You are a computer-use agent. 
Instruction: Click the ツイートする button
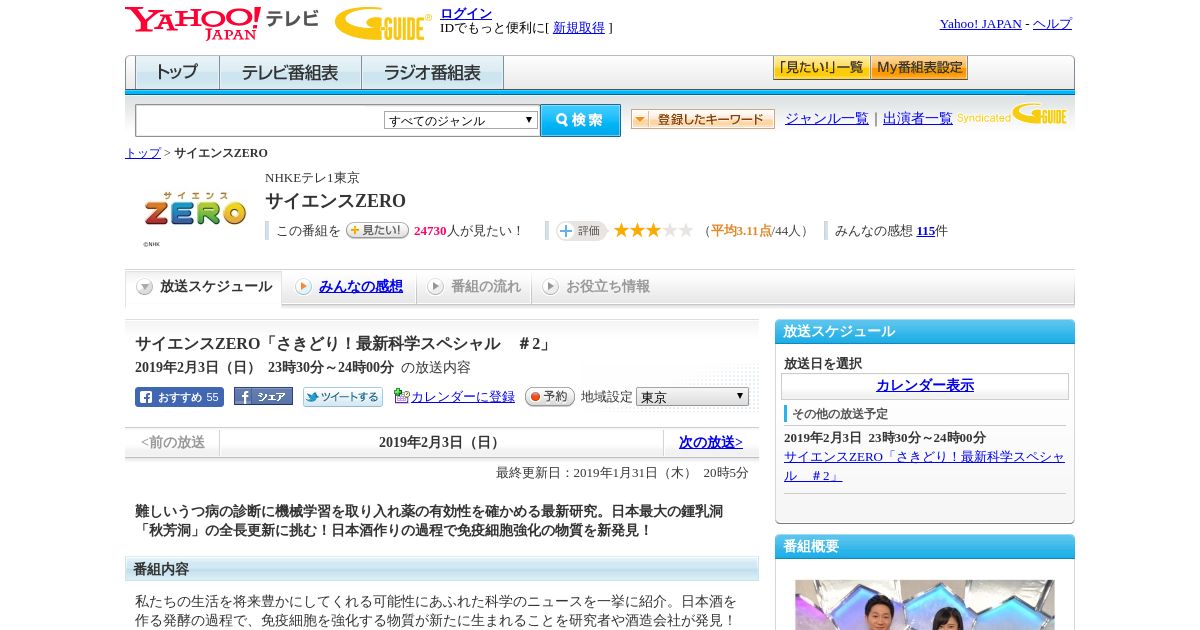coord(343,397)
